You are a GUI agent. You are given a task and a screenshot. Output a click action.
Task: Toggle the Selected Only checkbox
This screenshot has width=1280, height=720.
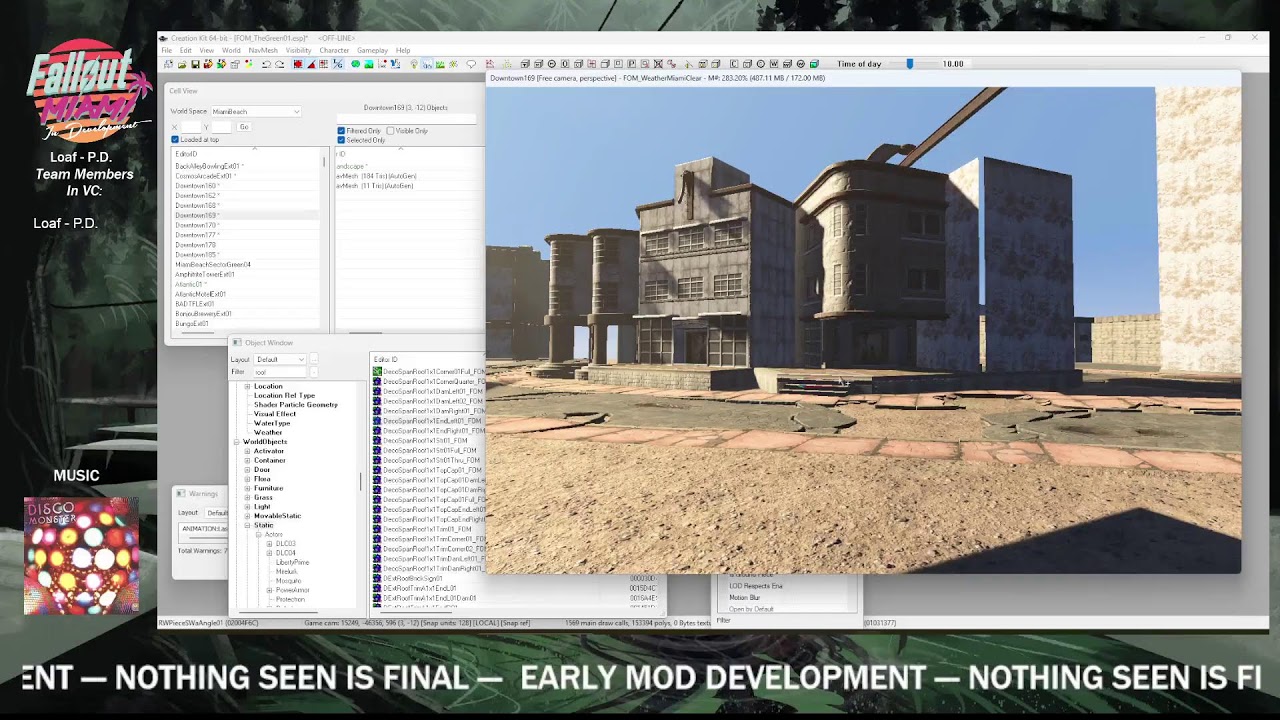tap(341, 140)
